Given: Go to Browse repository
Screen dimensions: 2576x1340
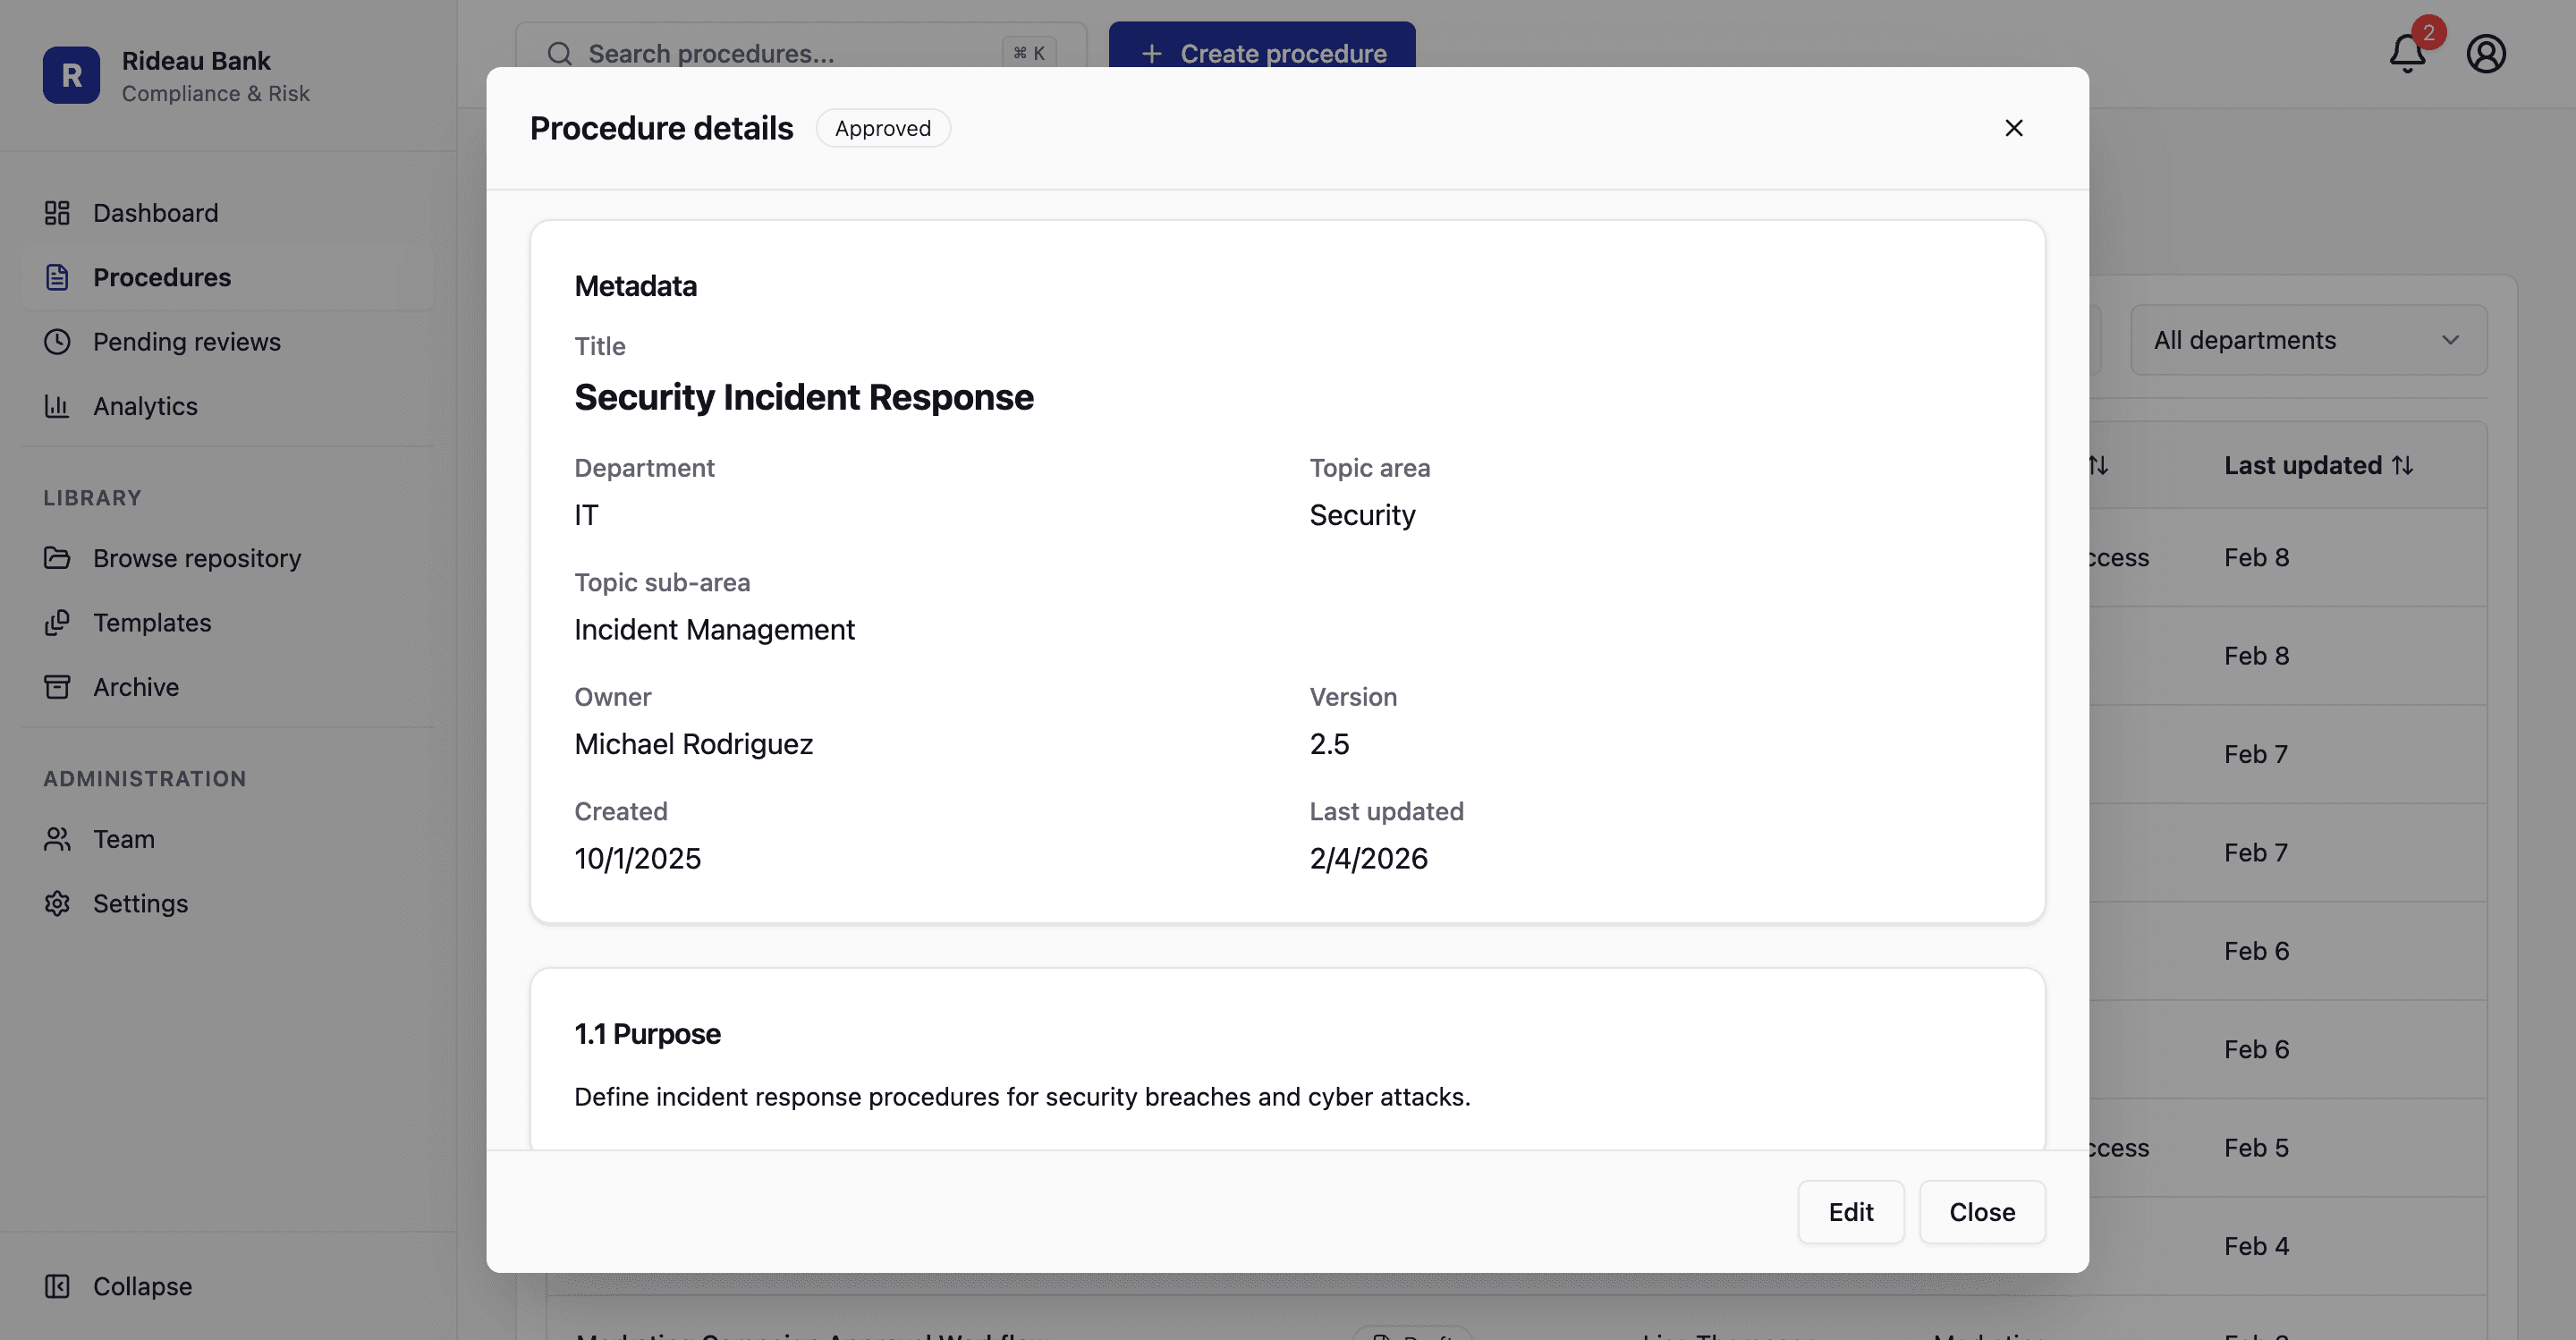Looking at the screenshot, I should pyautogui.click(x=197, y=558).
